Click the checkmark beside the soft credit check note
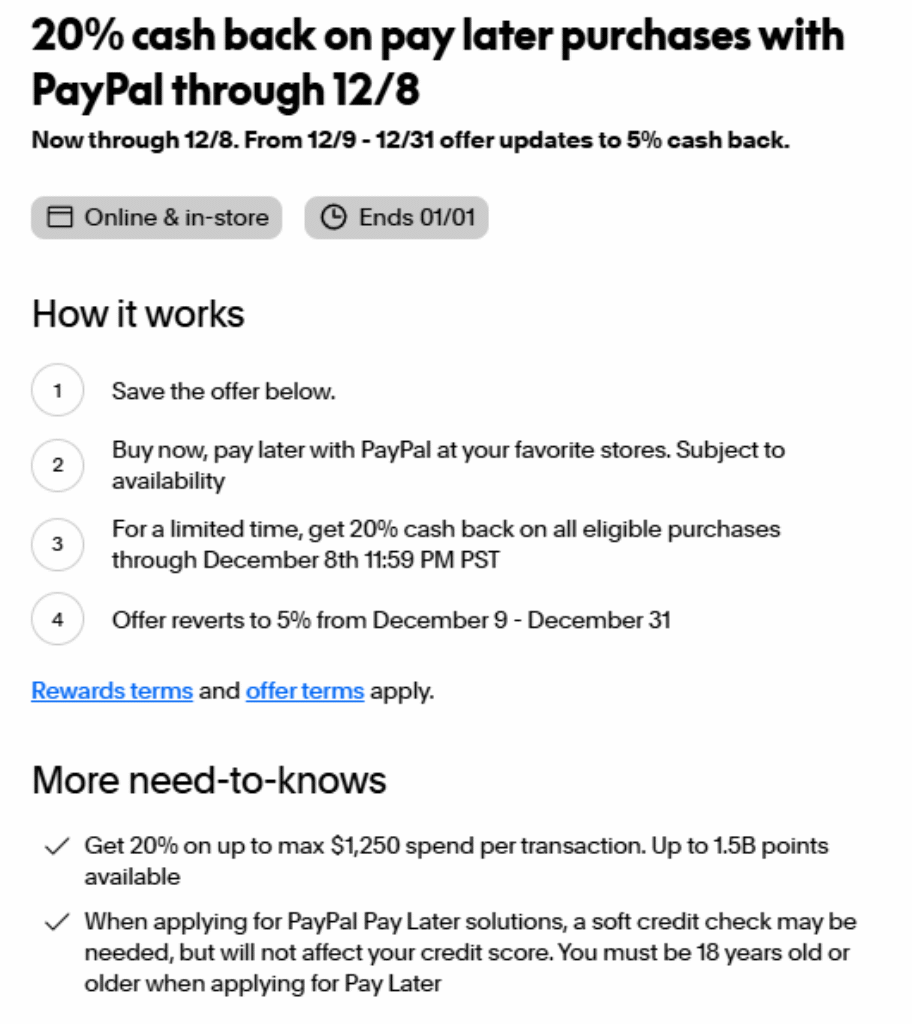This screenshot has width=912, height=1024. point(57,922)
